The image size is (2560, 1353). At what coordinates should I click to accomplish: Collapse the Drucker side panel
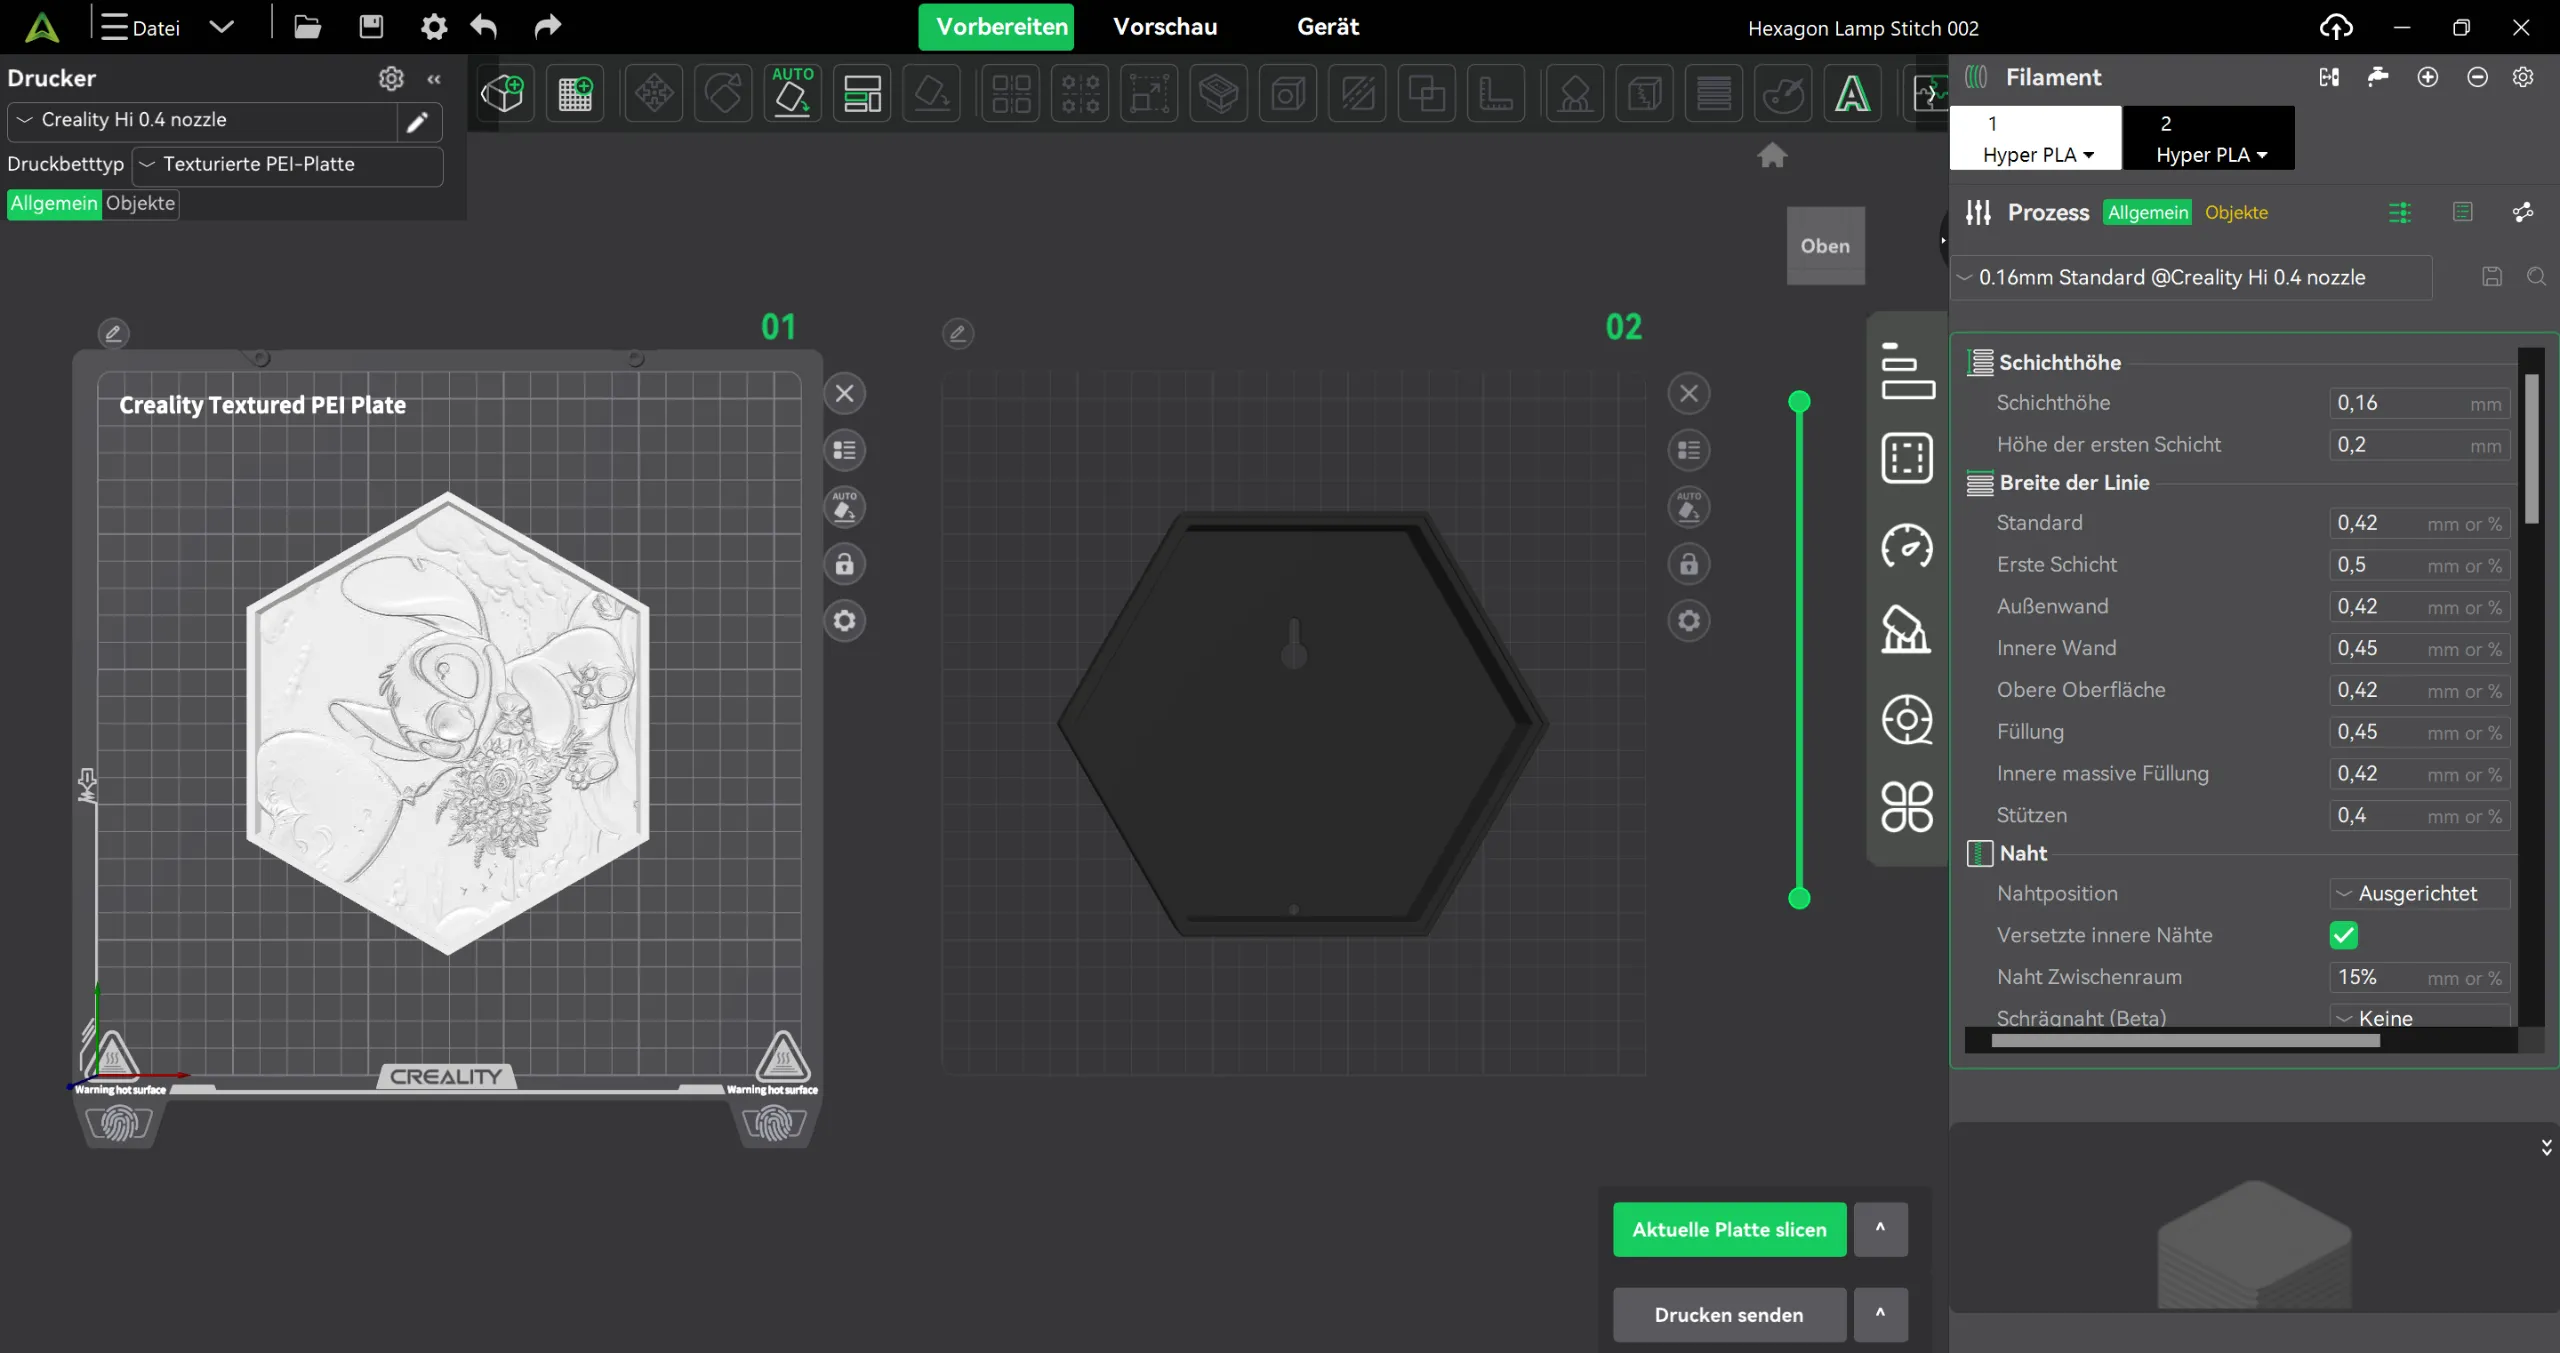434,78
